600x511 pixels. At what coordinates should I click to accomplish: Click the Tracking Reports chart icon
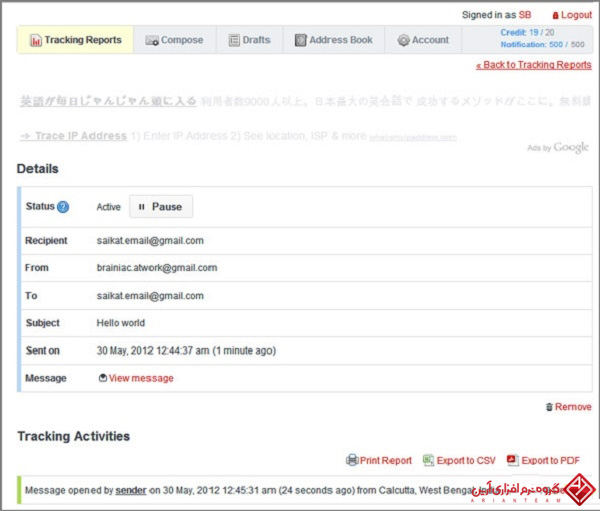36,40
